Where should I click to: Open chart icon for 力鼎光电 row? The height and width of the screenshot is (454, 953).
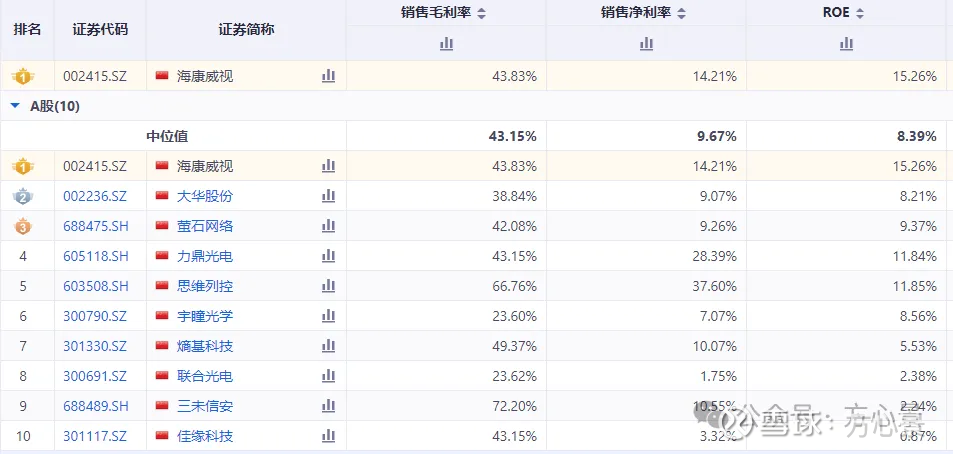[329, 256]
